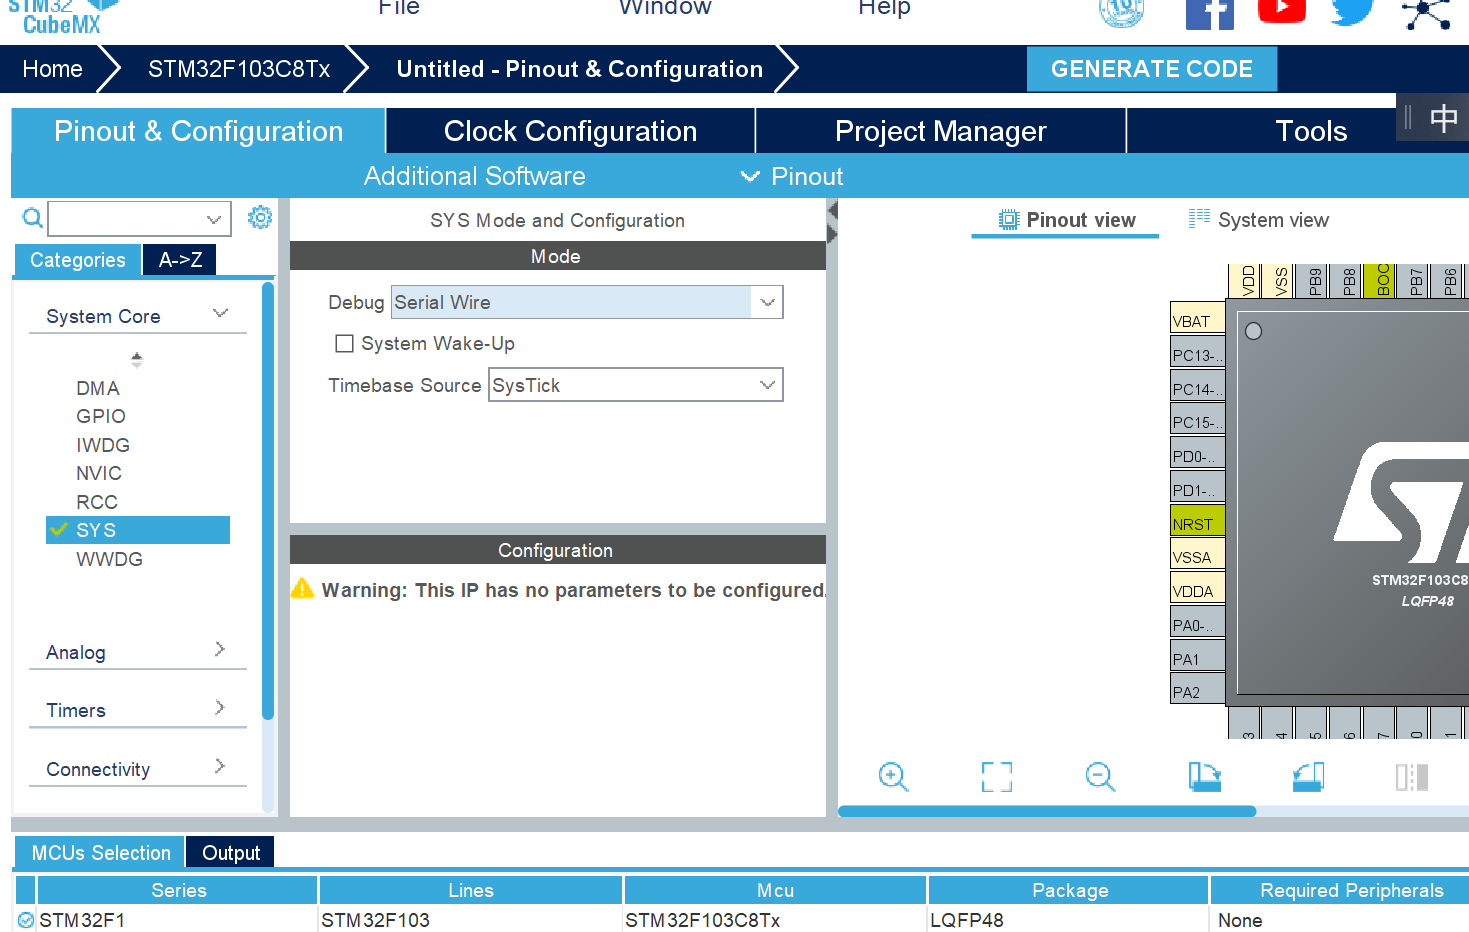Switch to Pinout & Configuration tab
The image size is (1469, 932).
(x=198, y=131)
